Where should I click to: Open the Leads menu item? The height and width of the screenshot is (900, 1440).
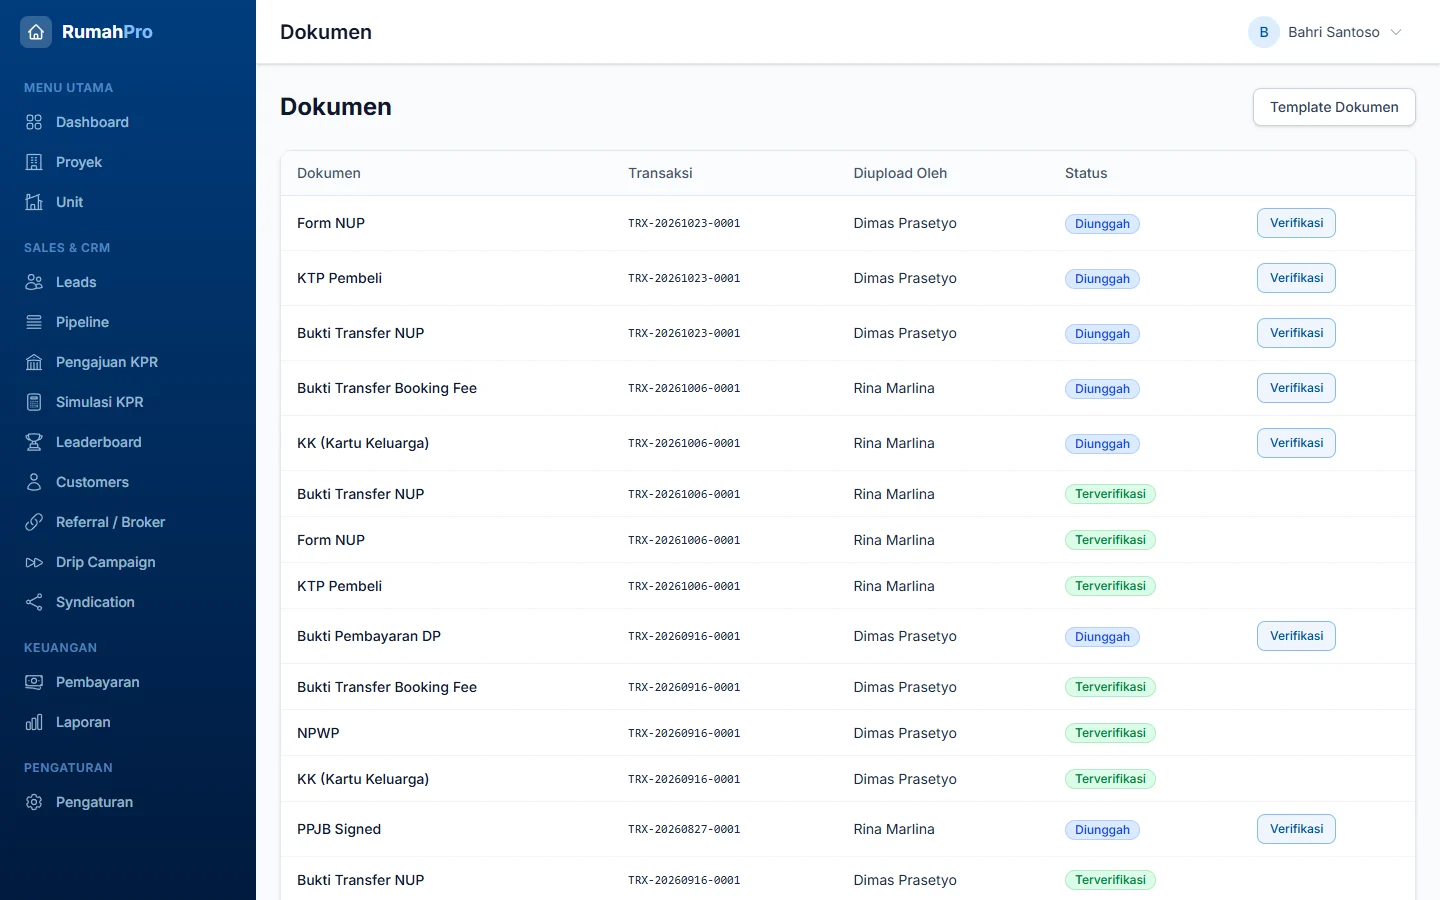click(128, 282)
